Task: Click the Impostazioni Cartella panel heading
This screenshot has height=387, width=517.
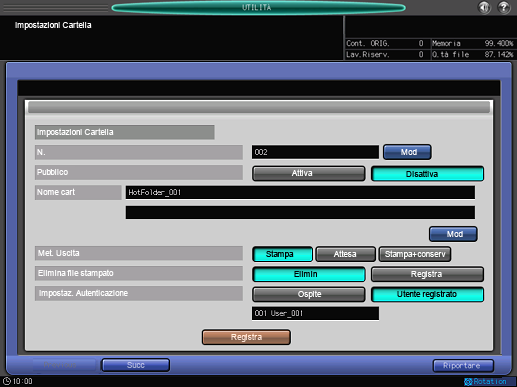Action: click(x=124, y=132)
